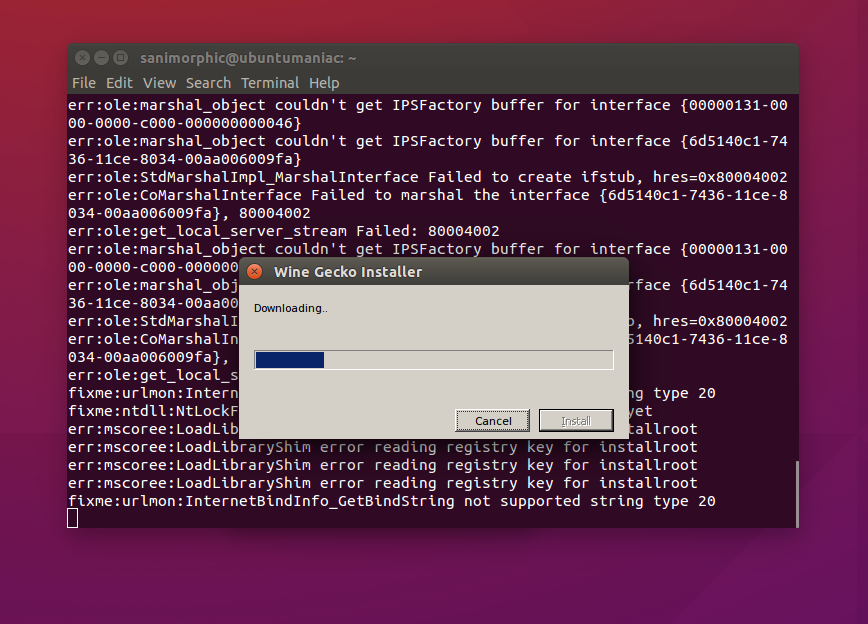868x624 pixels.
Task: Minimize the terminal window
Action: coord(101,58)
